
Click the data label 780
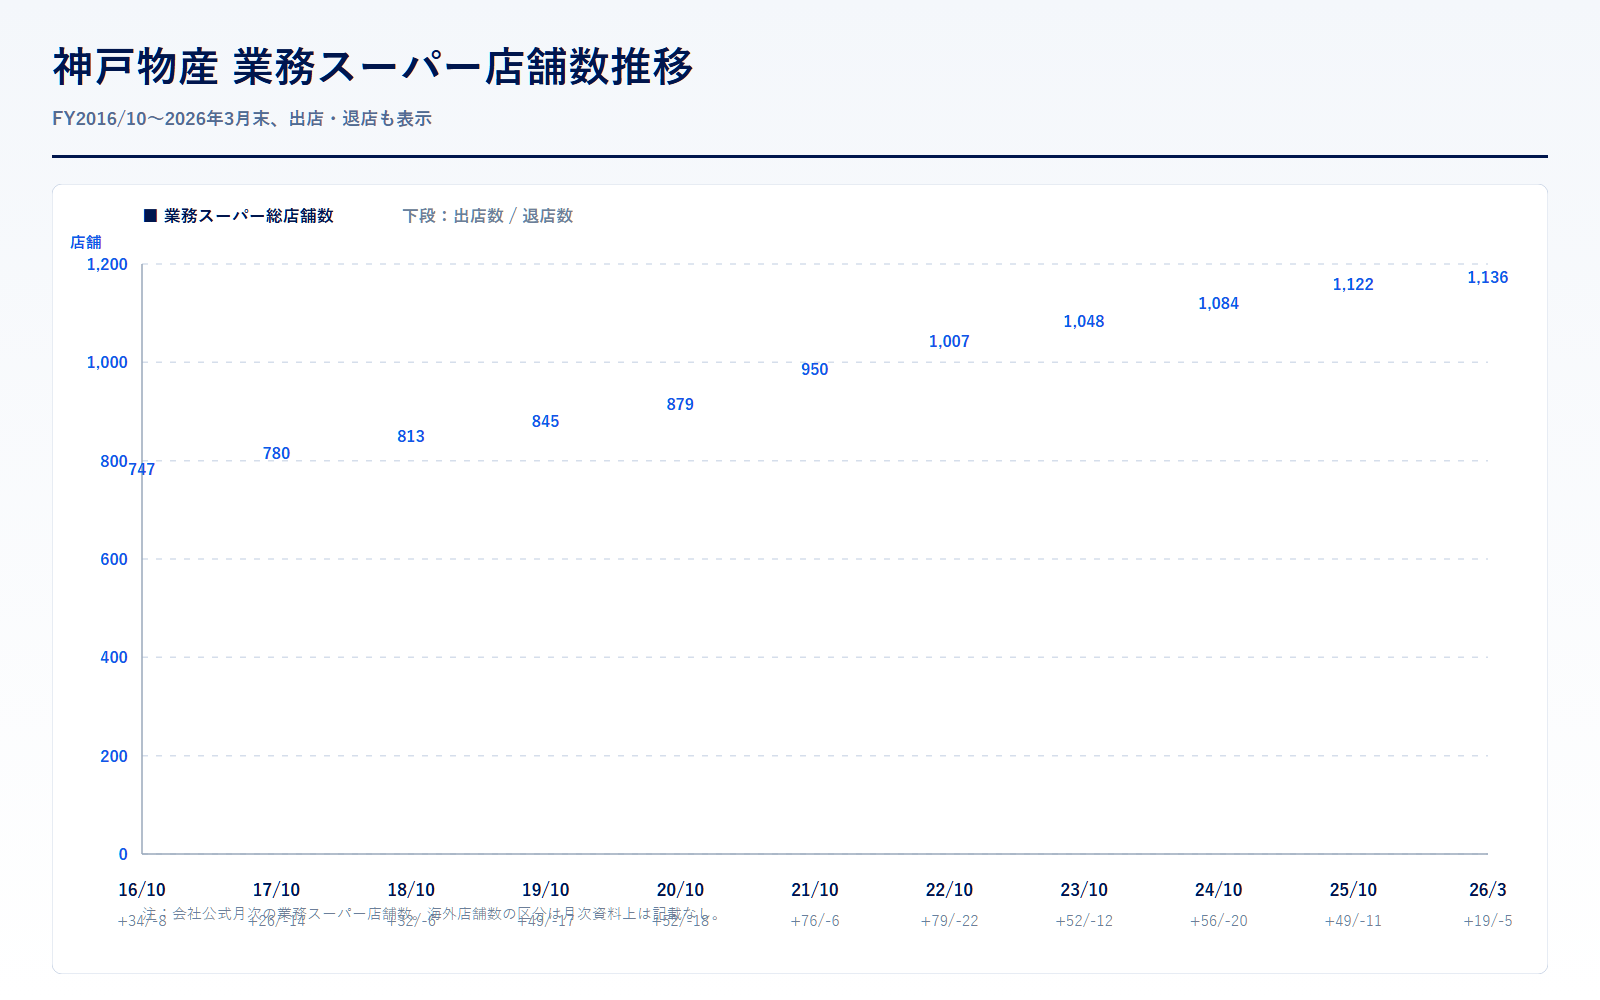click(277, 454)
